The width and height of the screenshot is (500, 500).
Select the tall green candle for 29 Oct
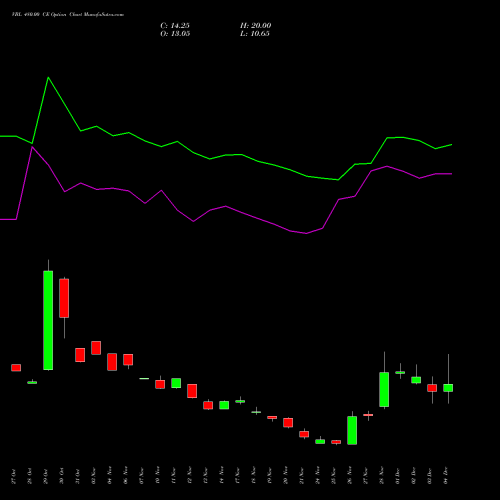(x=48, y=320)
